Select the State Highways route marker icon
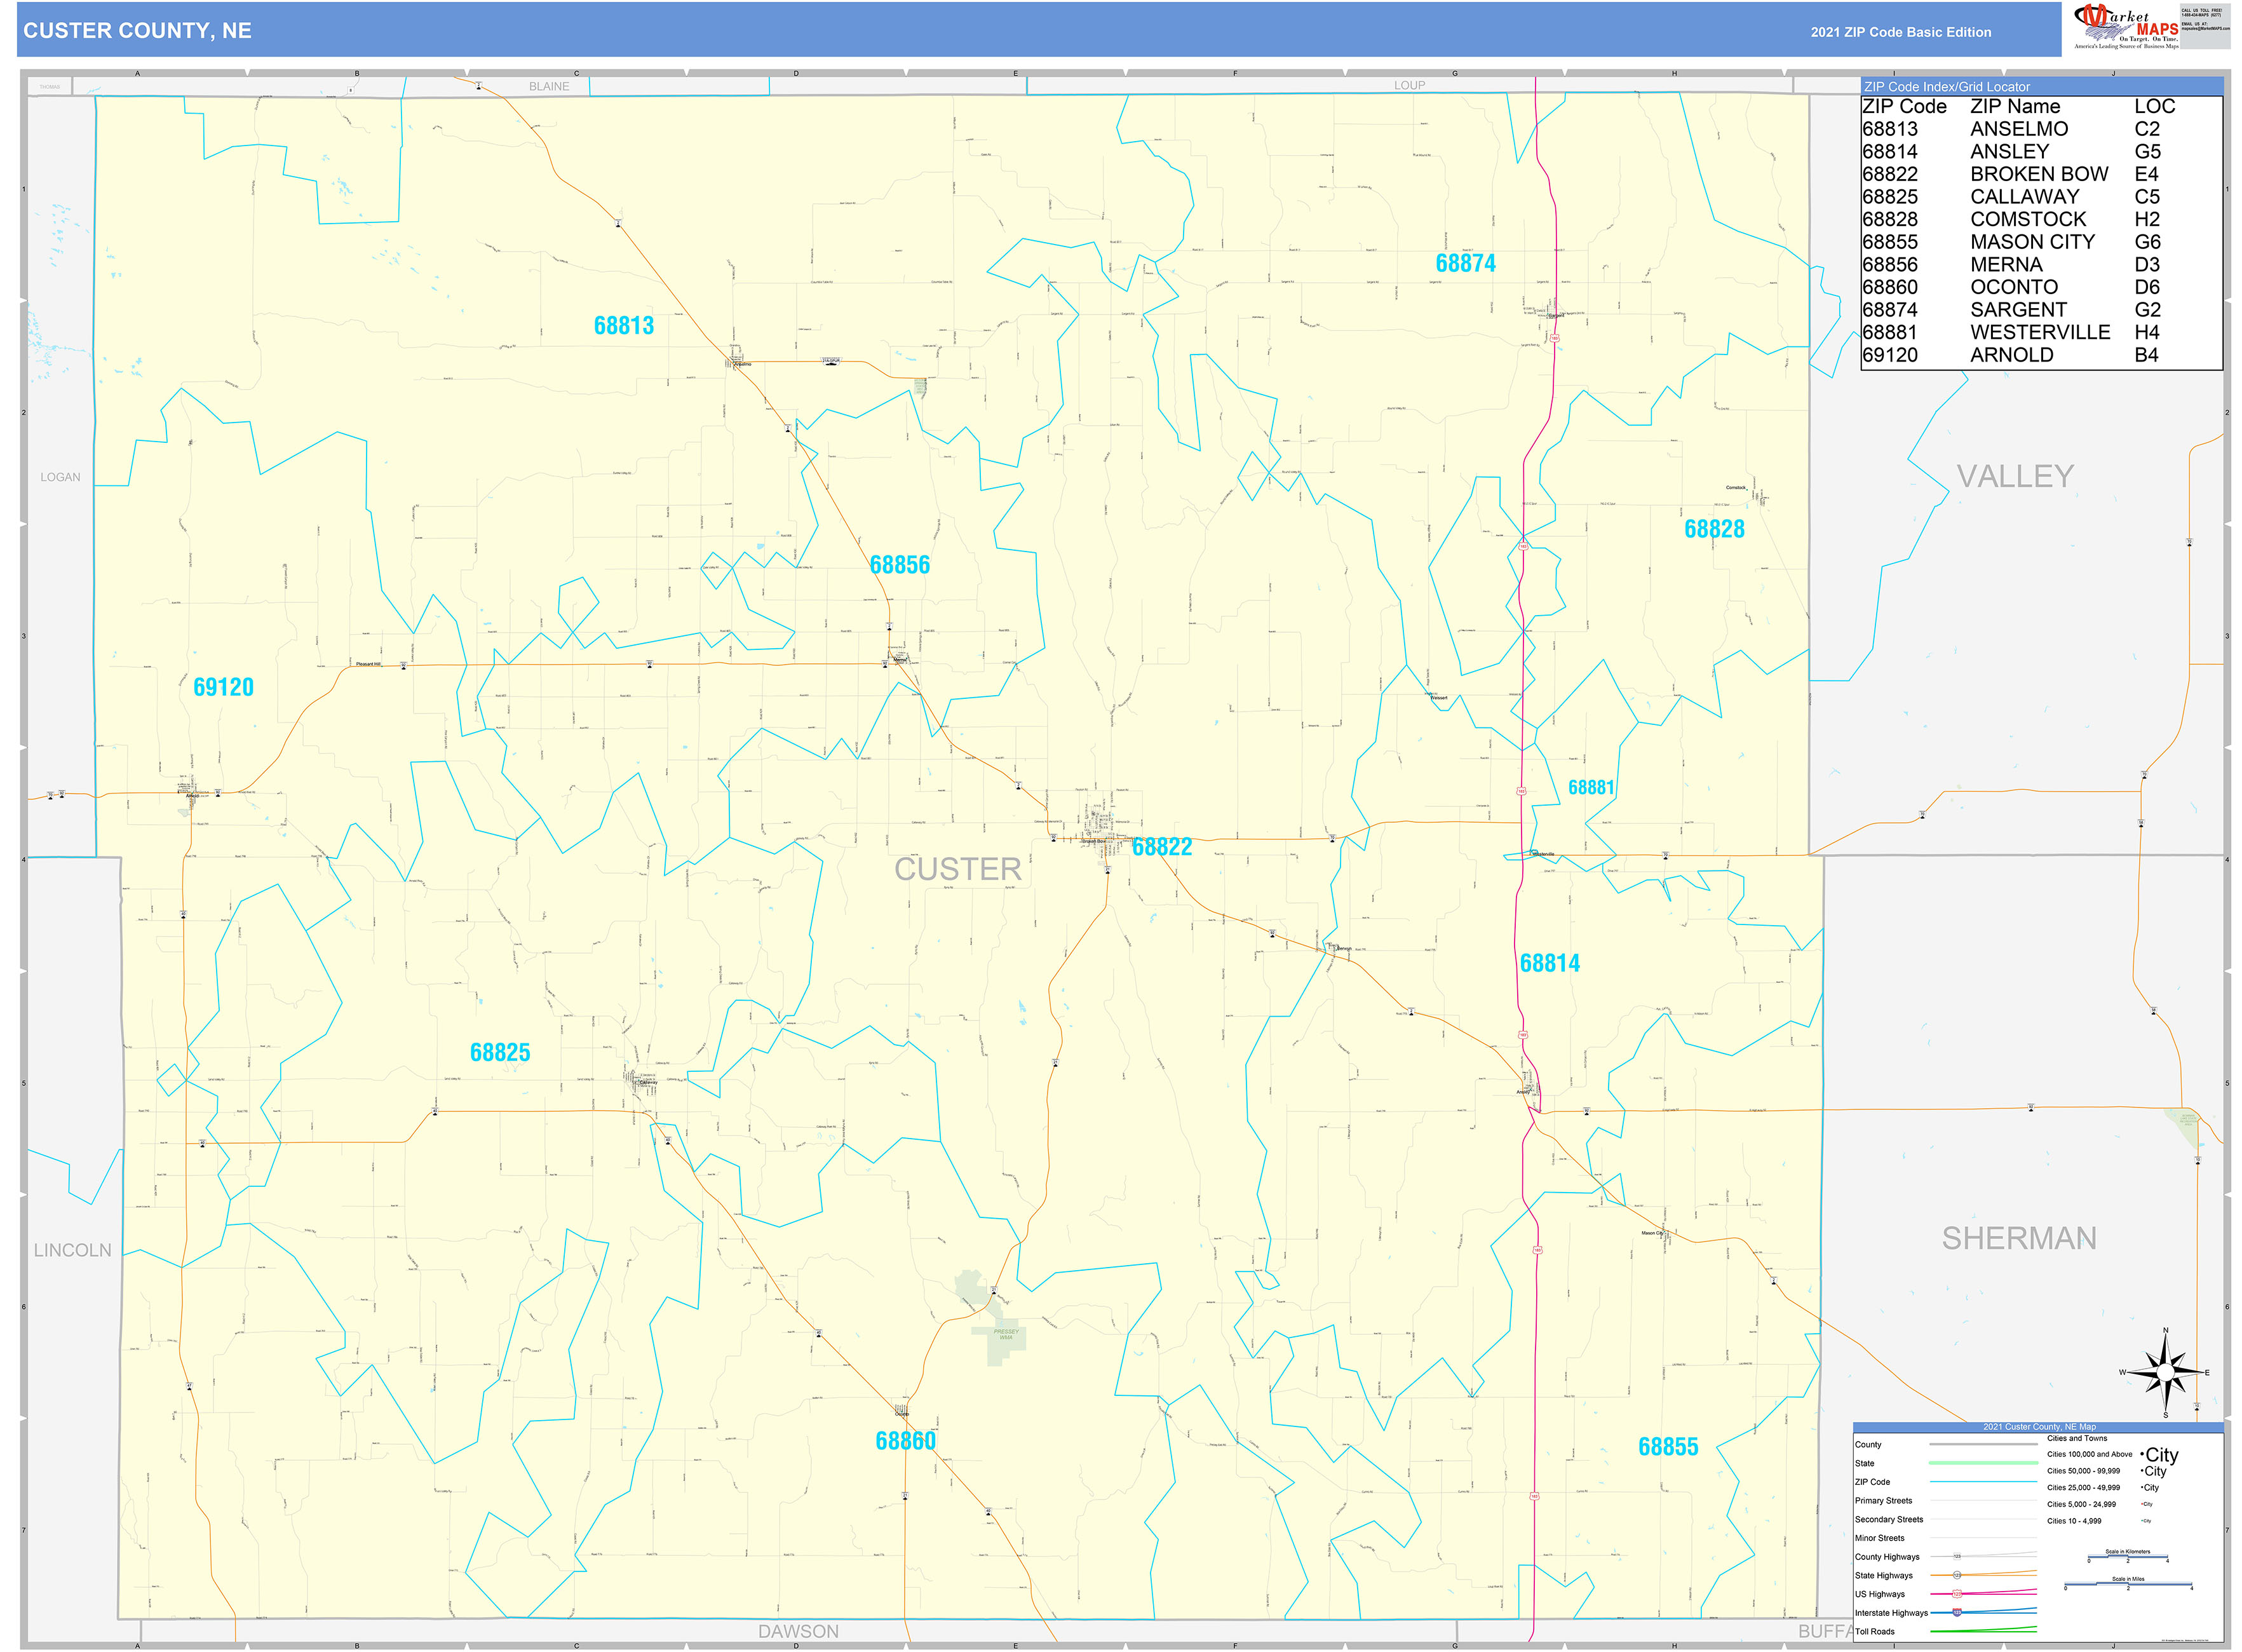Image resolution: width=2242 pixels, height=1652 pixels. click(x=1957, y=1576)
